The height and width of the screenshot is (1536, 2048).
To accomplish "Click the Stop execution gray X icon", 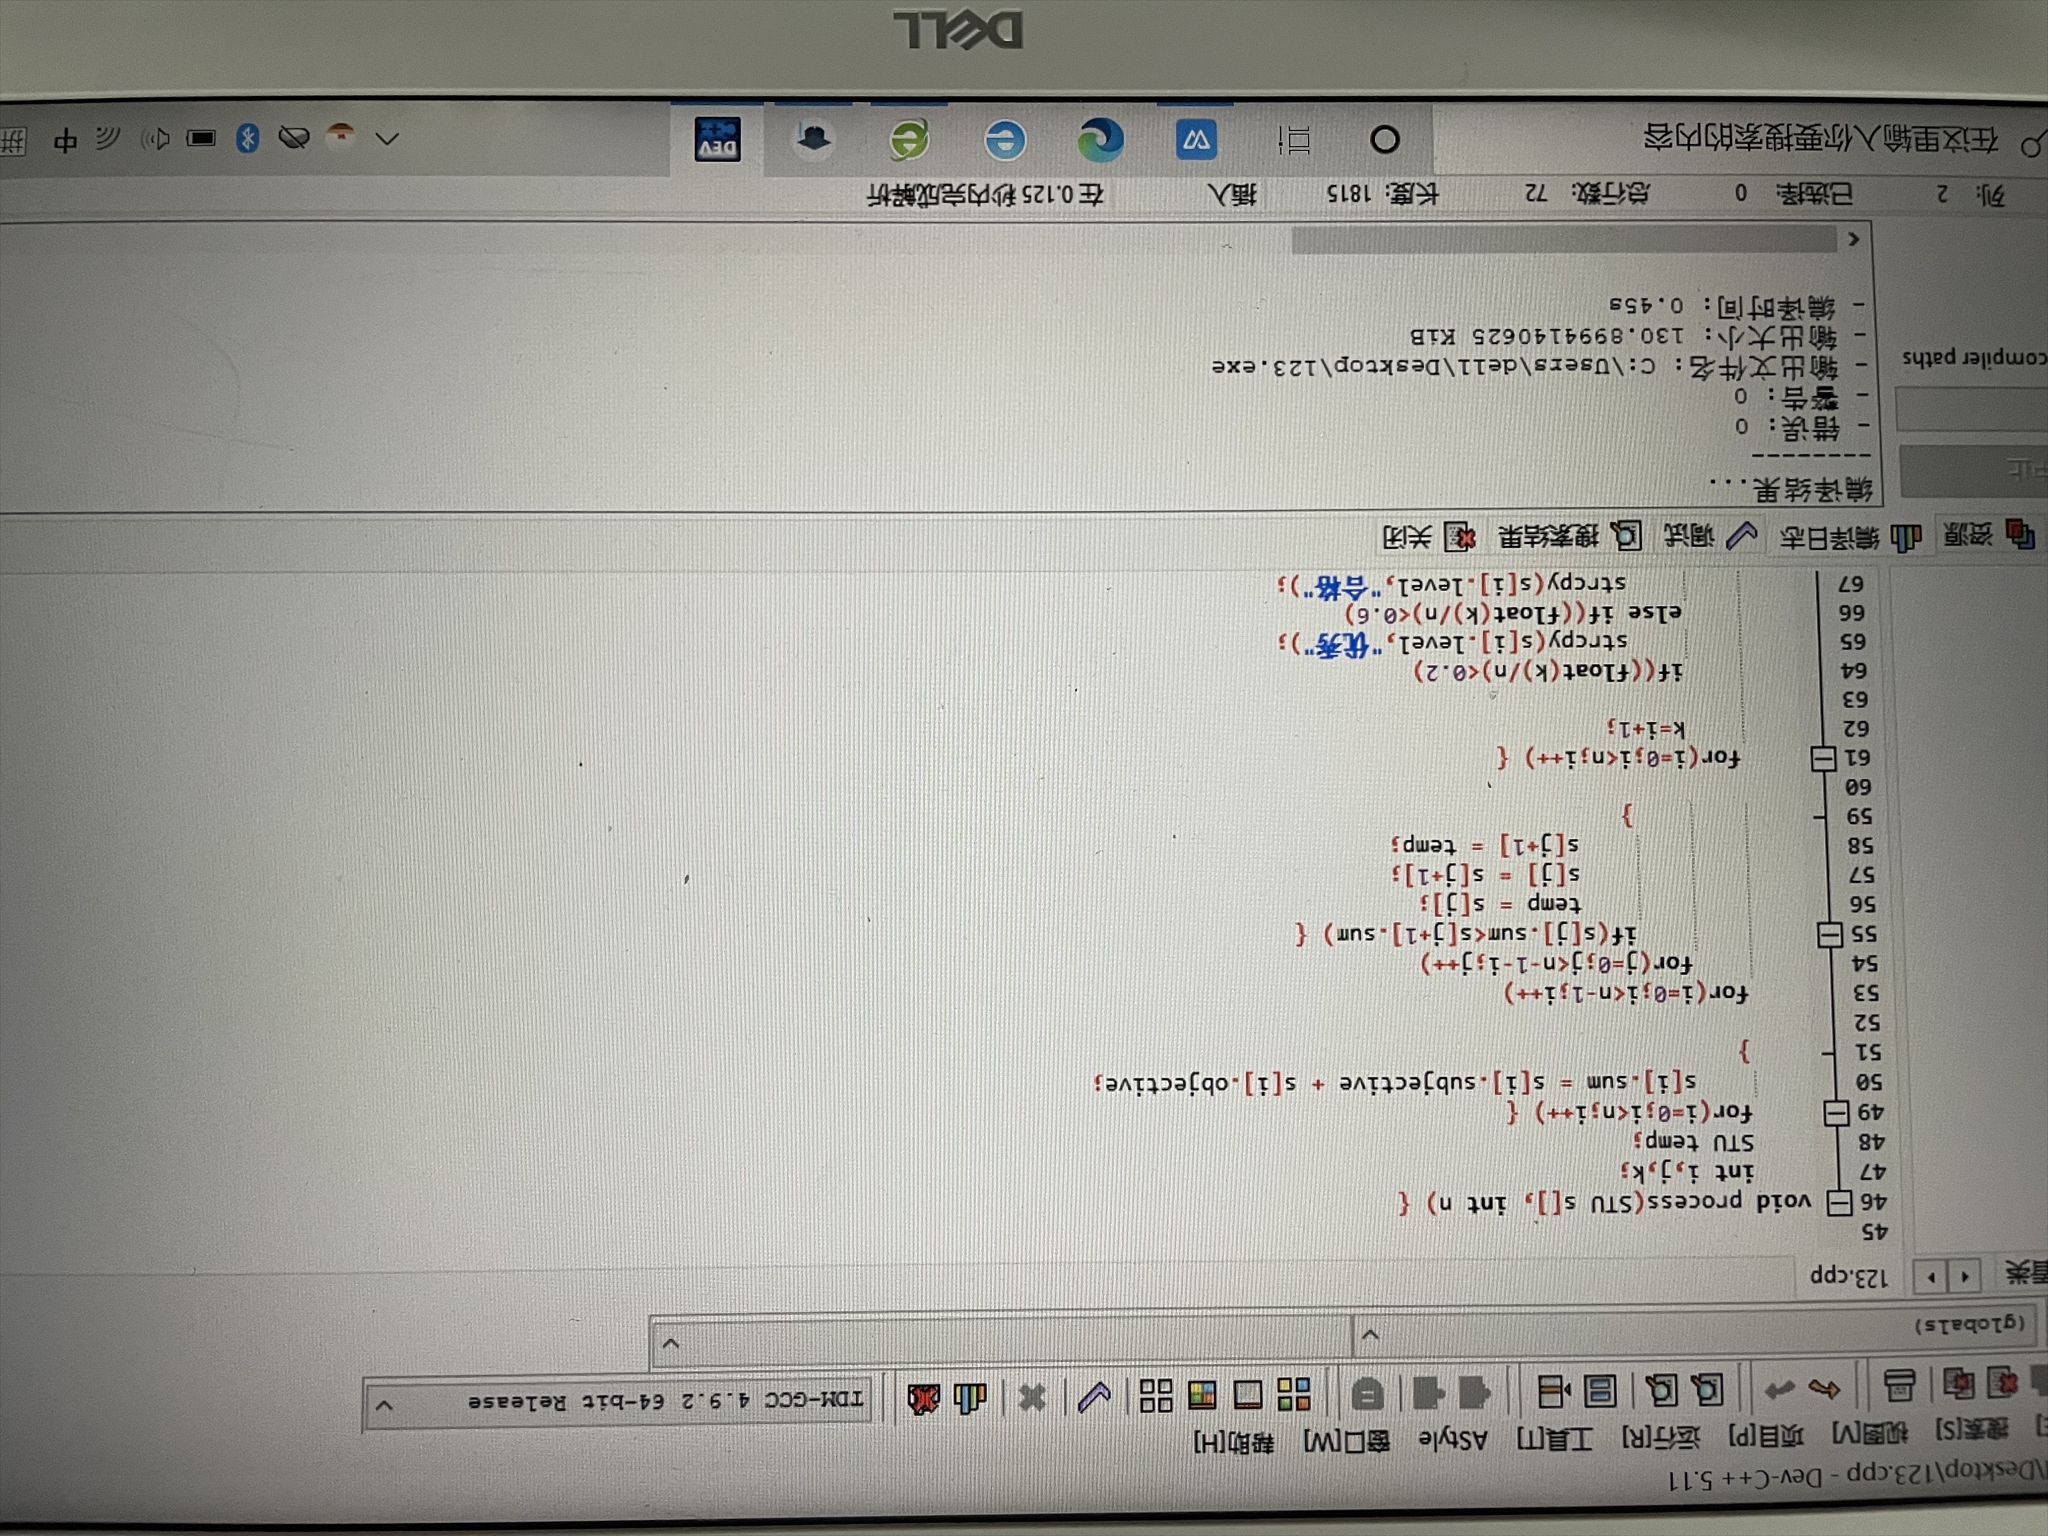I will [x=1031, y=1396].
